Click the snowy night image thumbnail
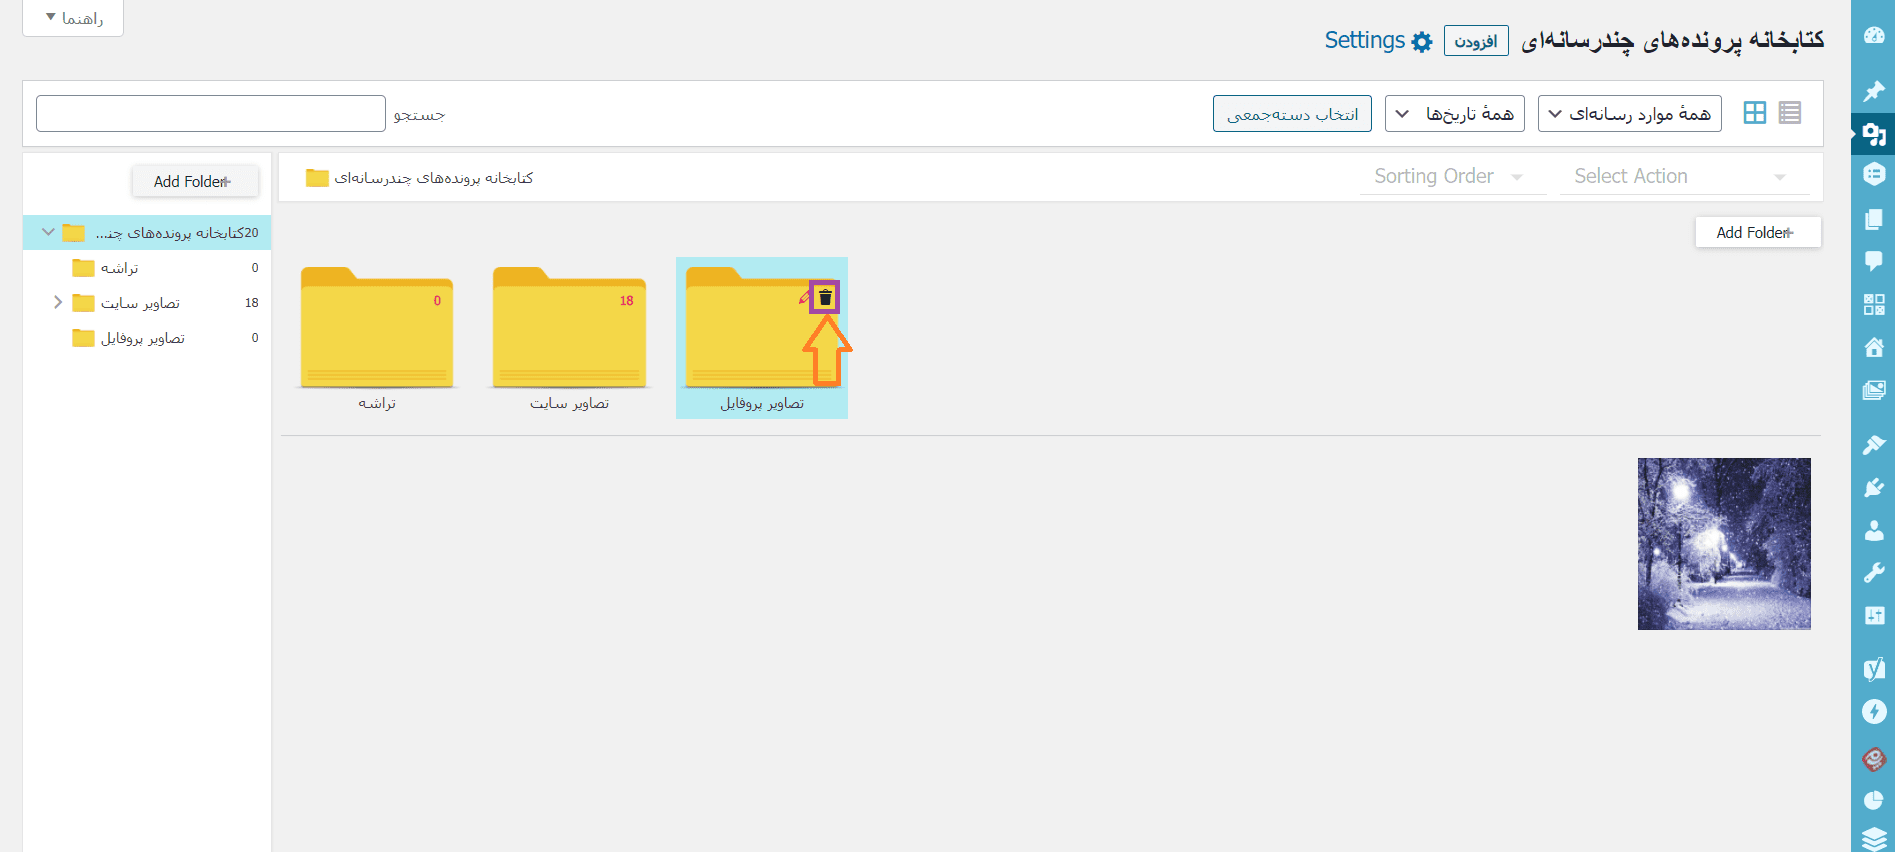Image resolution: width=1896 pixels, height=852 pixels. (x=1723, y=544)
